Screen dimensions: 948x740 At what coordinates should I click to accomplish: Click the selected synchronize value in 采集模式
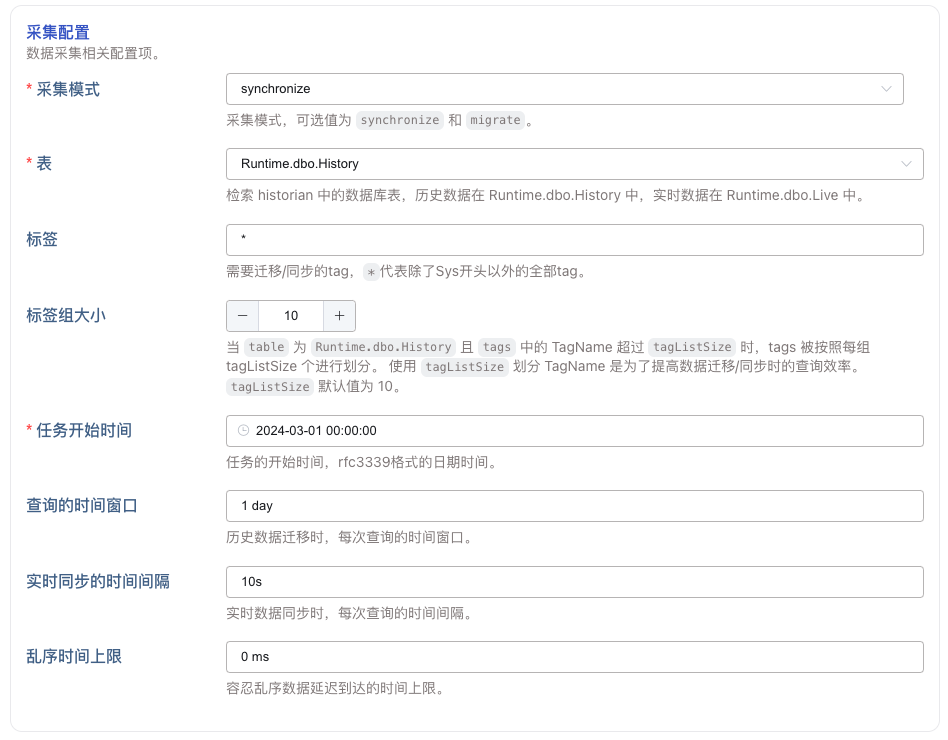(x=276, y=89)
